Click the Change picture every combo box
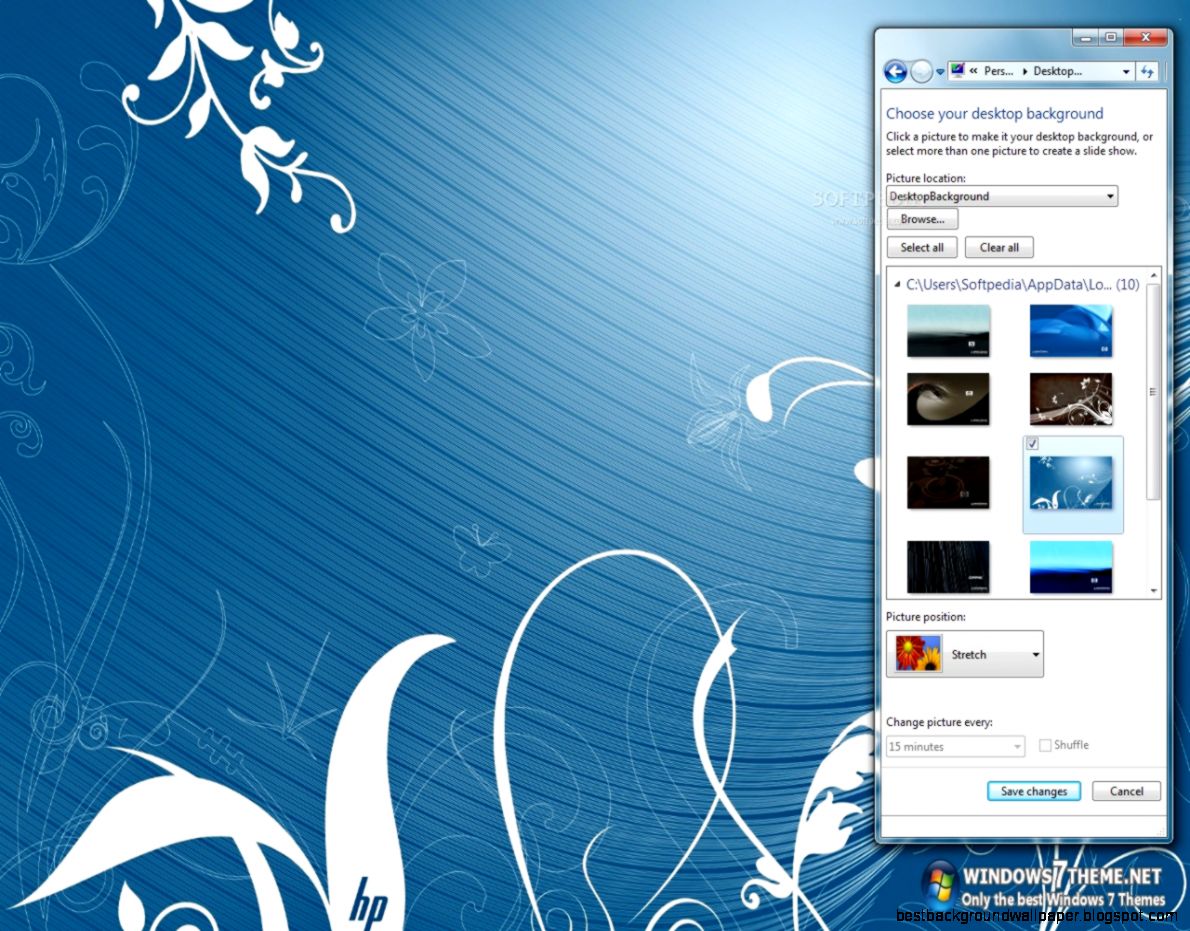This screenshot has height=931, width=1190. [x=955, y=746]
